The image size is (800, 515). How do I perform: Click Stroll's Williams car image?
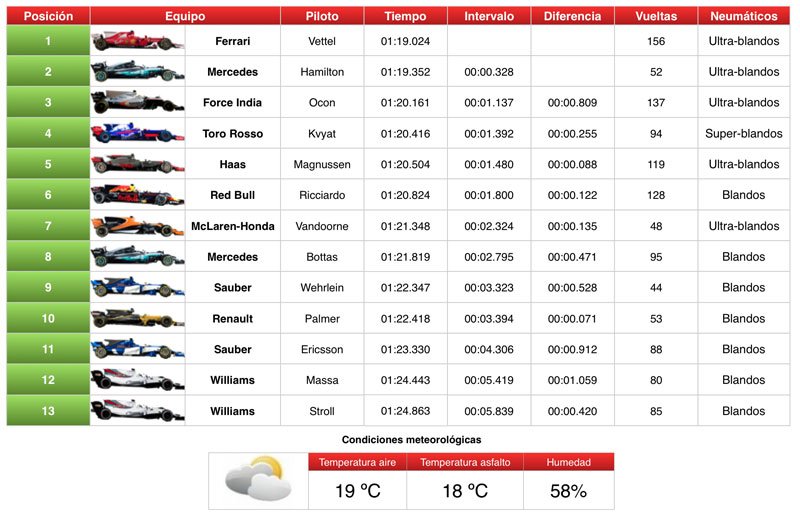pos(138,410)
